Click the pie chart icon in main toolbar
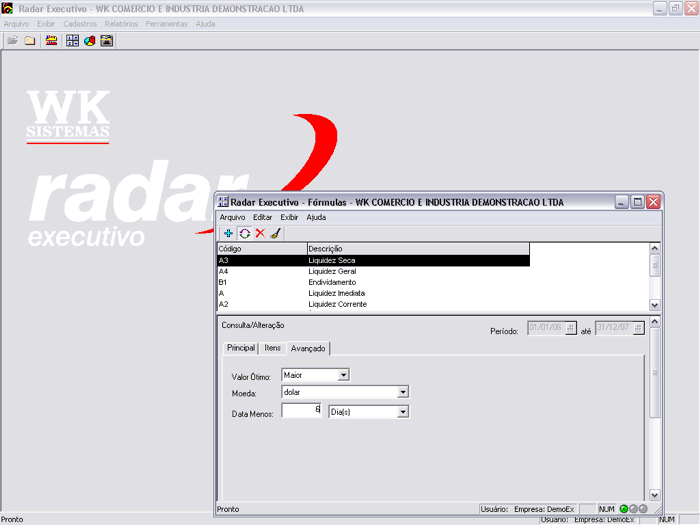 pos(89,41)
